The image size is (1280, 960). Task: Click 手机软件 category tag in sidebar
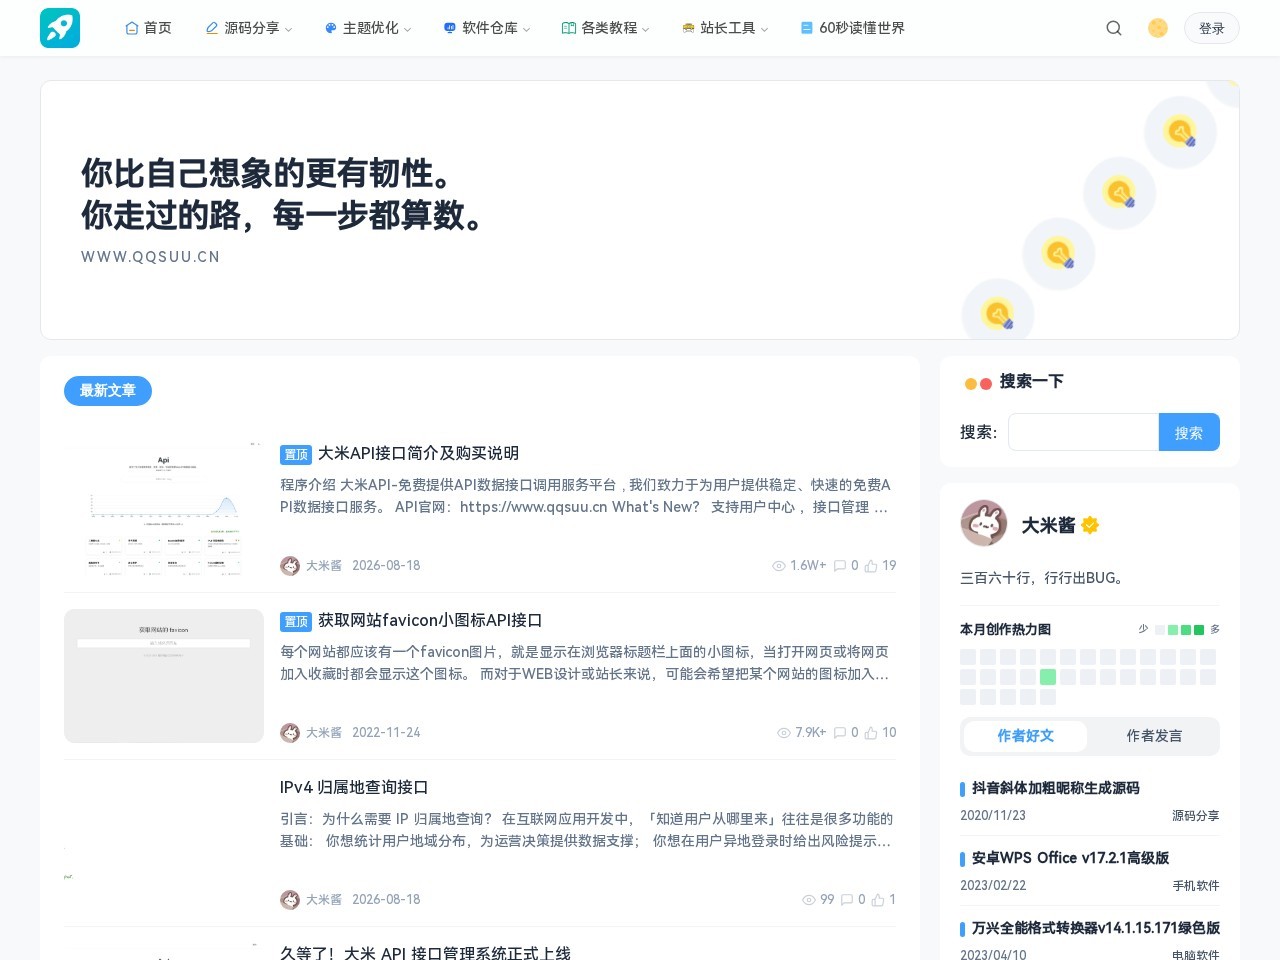[1196, 886]
